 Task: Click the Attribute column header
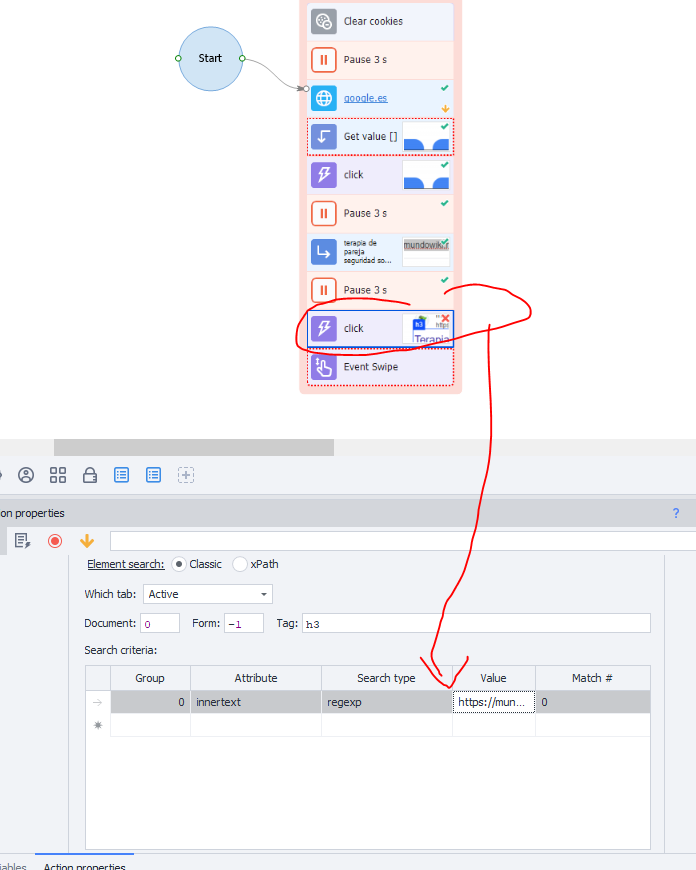pyautogui.click(x=256, y=678)
